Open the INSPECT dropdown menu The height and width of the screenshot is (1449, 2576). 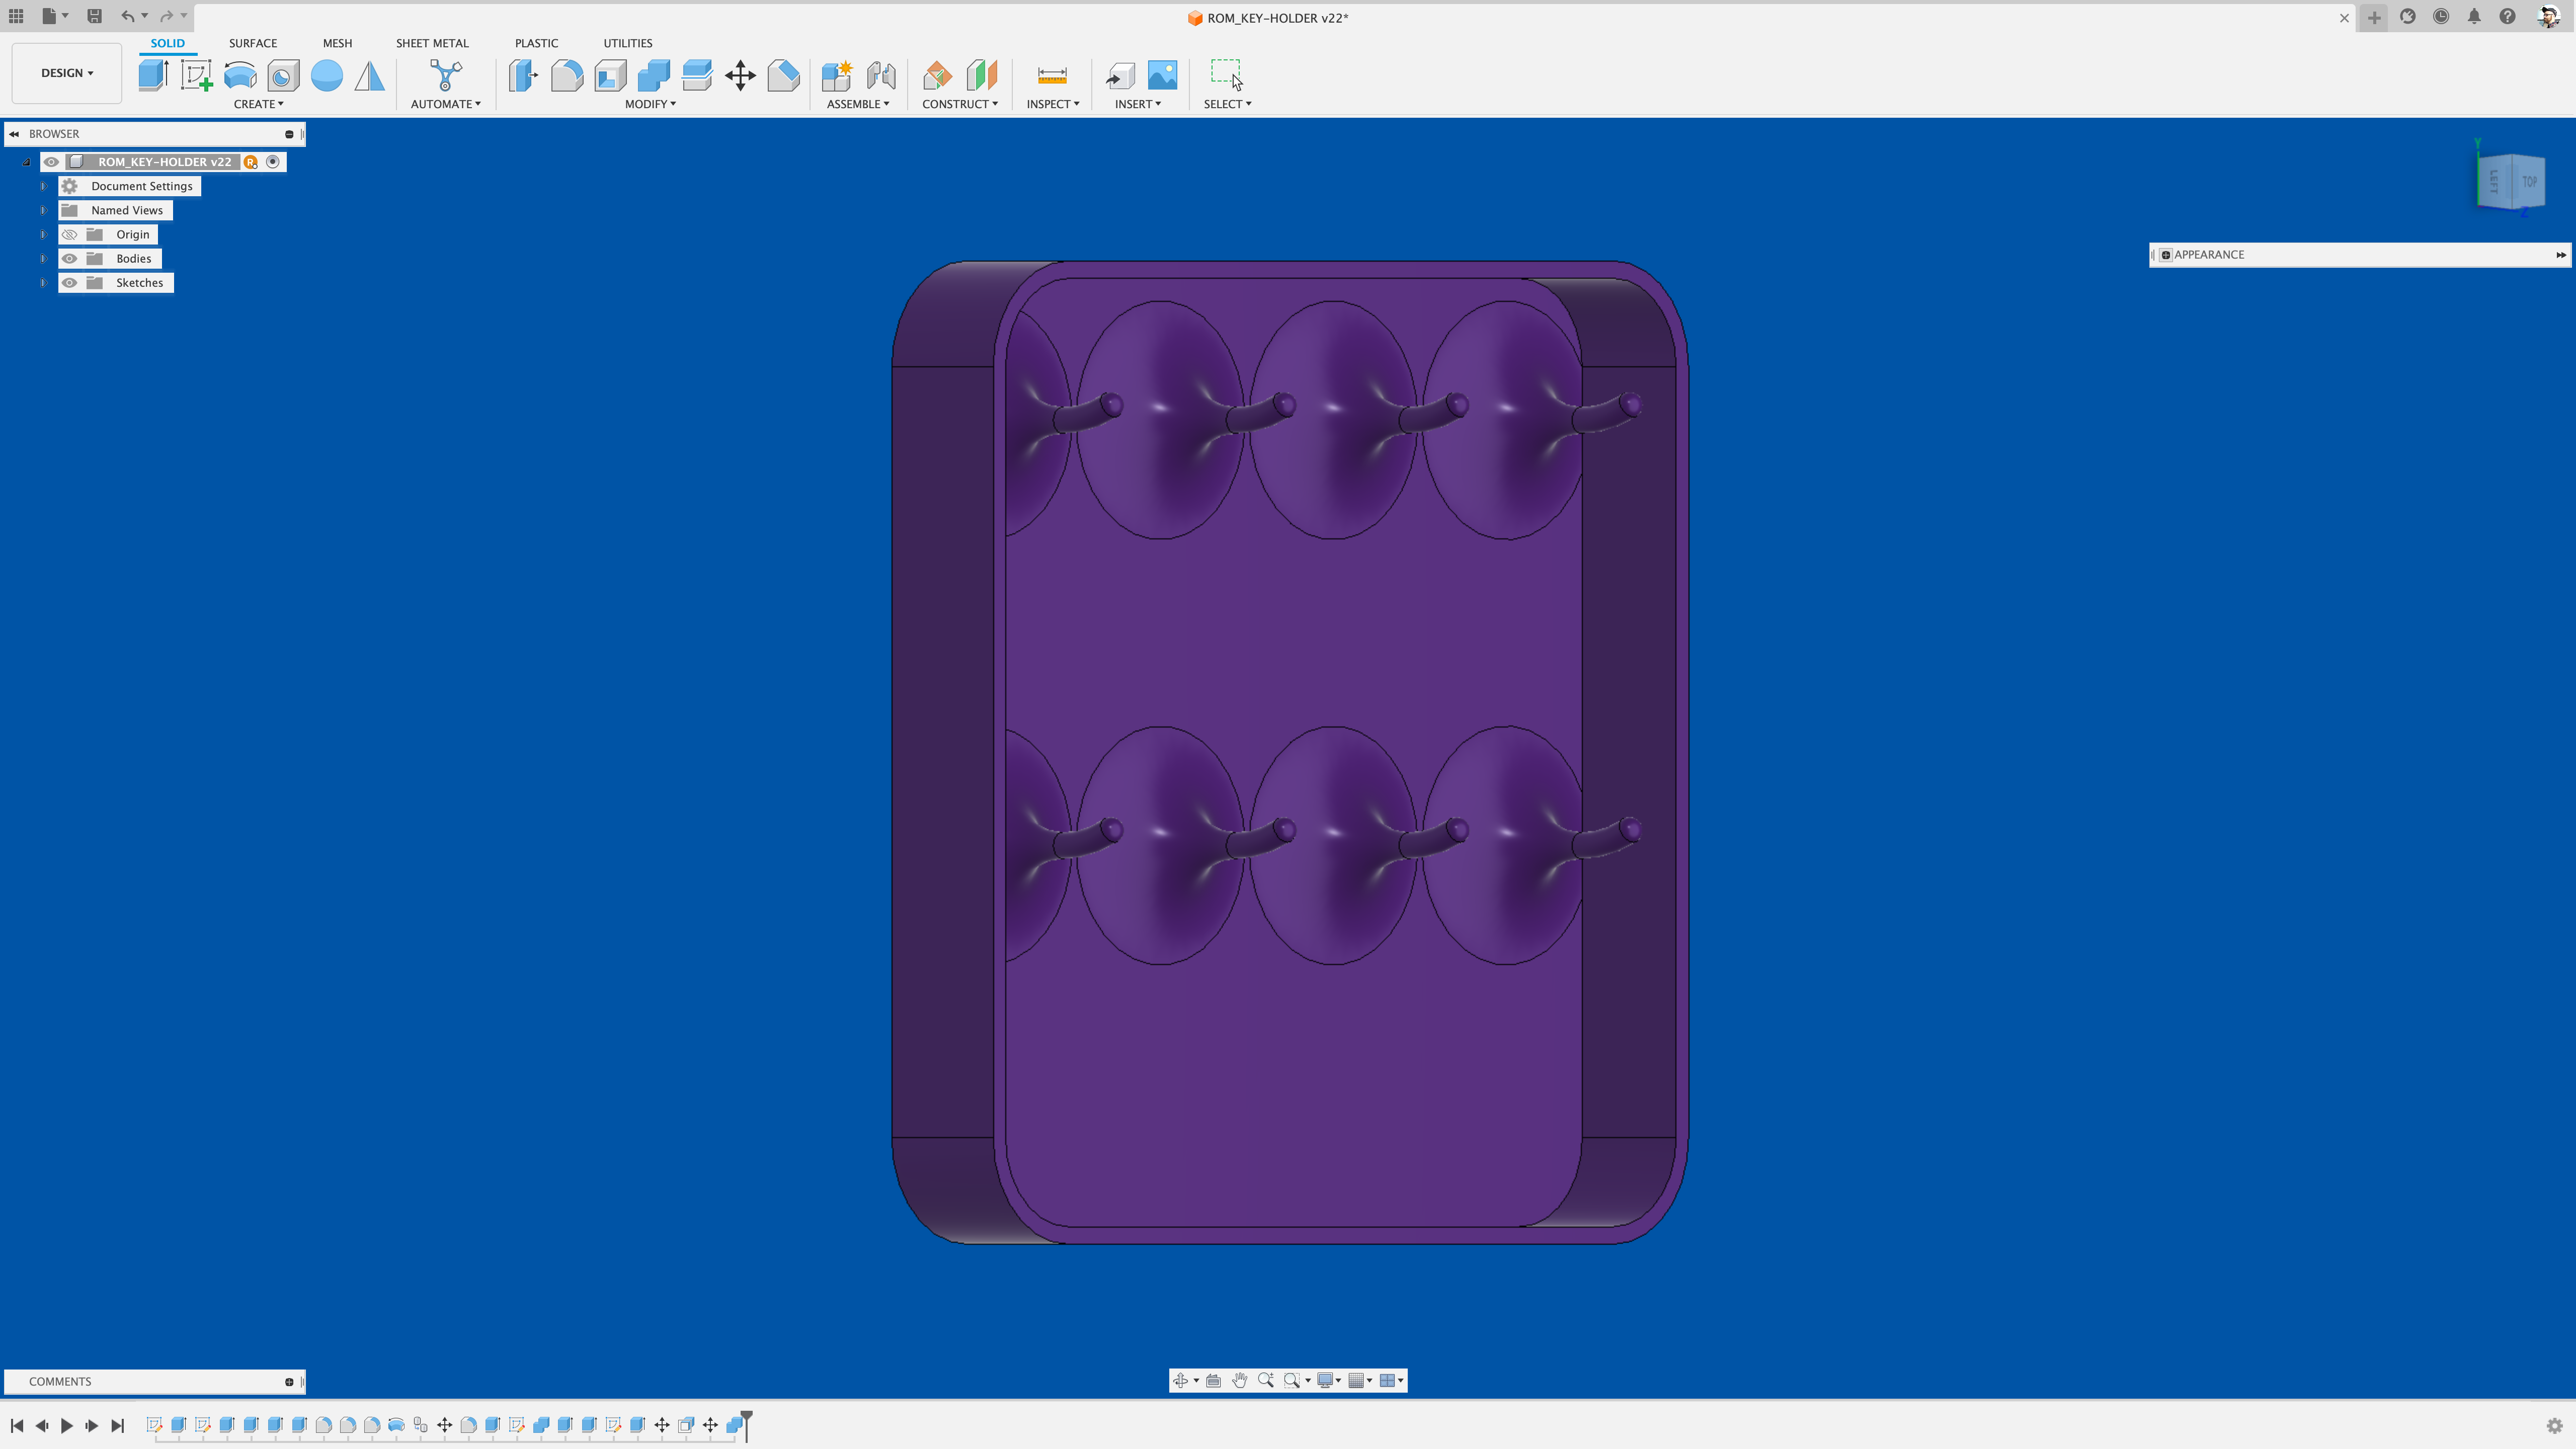[1053, 104]
